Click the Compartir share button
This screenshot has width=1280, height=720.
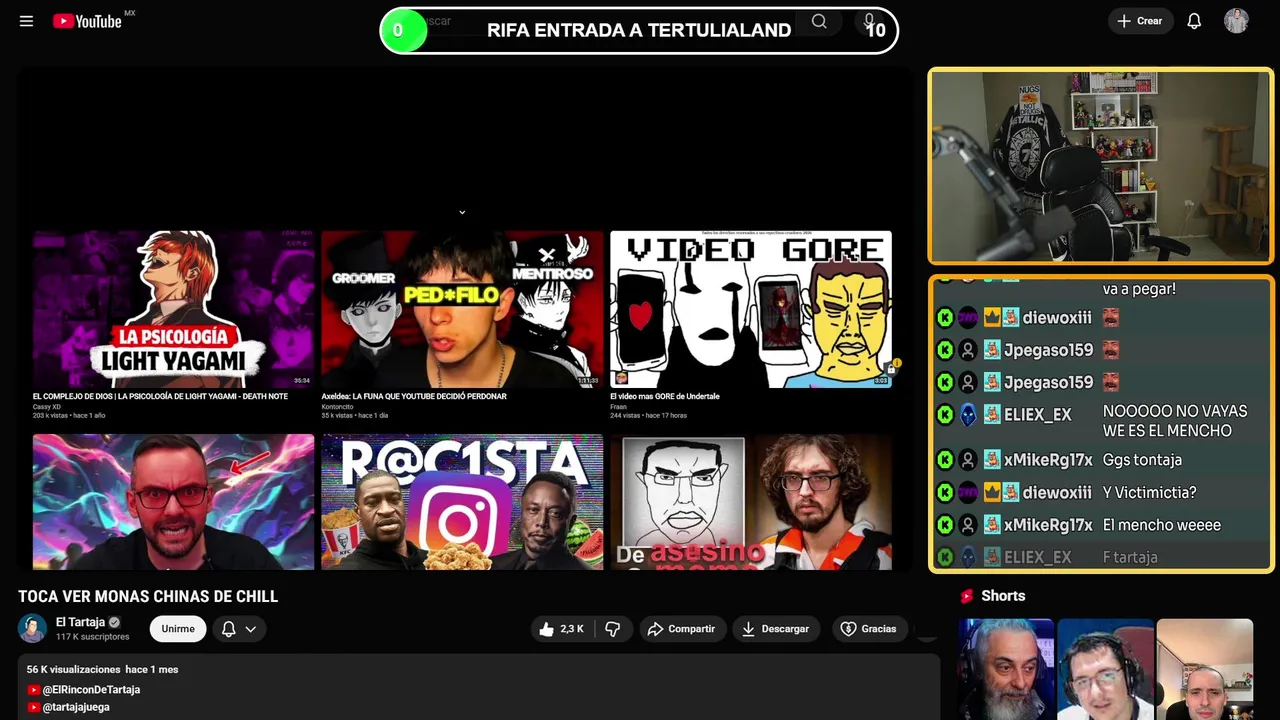point(681,629)
